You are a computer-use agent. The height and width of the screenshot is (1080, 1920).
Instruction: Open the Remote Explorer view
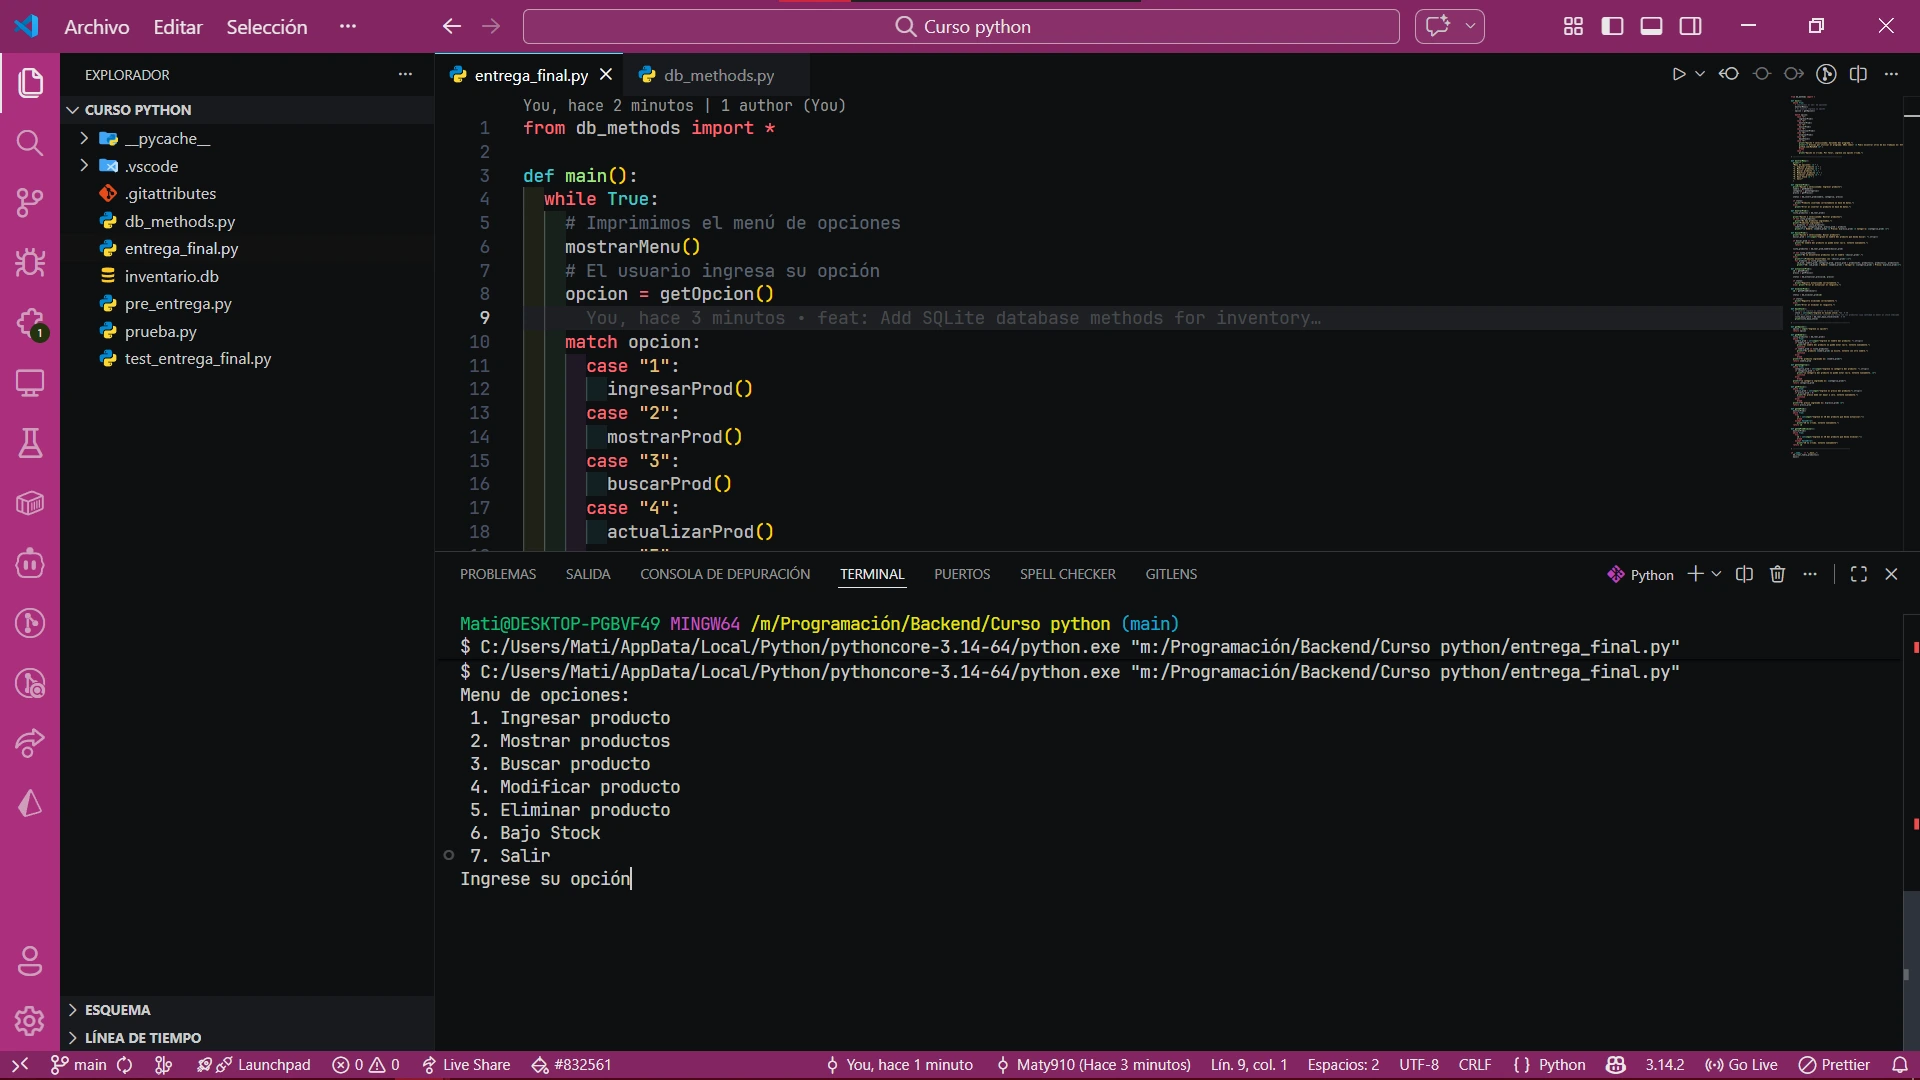click(30, 383)
